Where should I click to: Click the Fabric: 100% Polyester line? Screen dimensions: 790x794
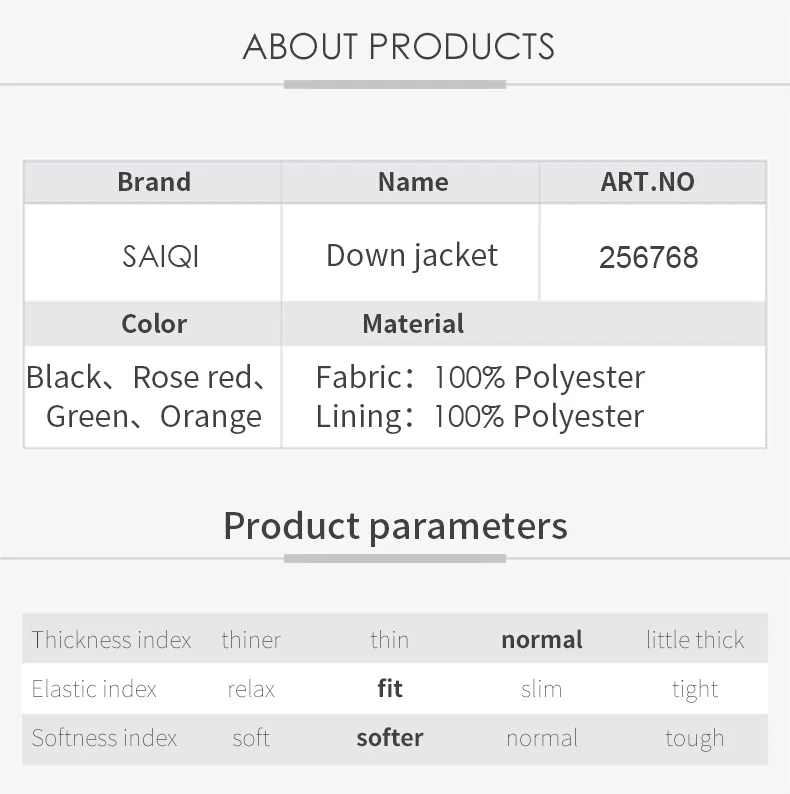(x=480, y=377)
